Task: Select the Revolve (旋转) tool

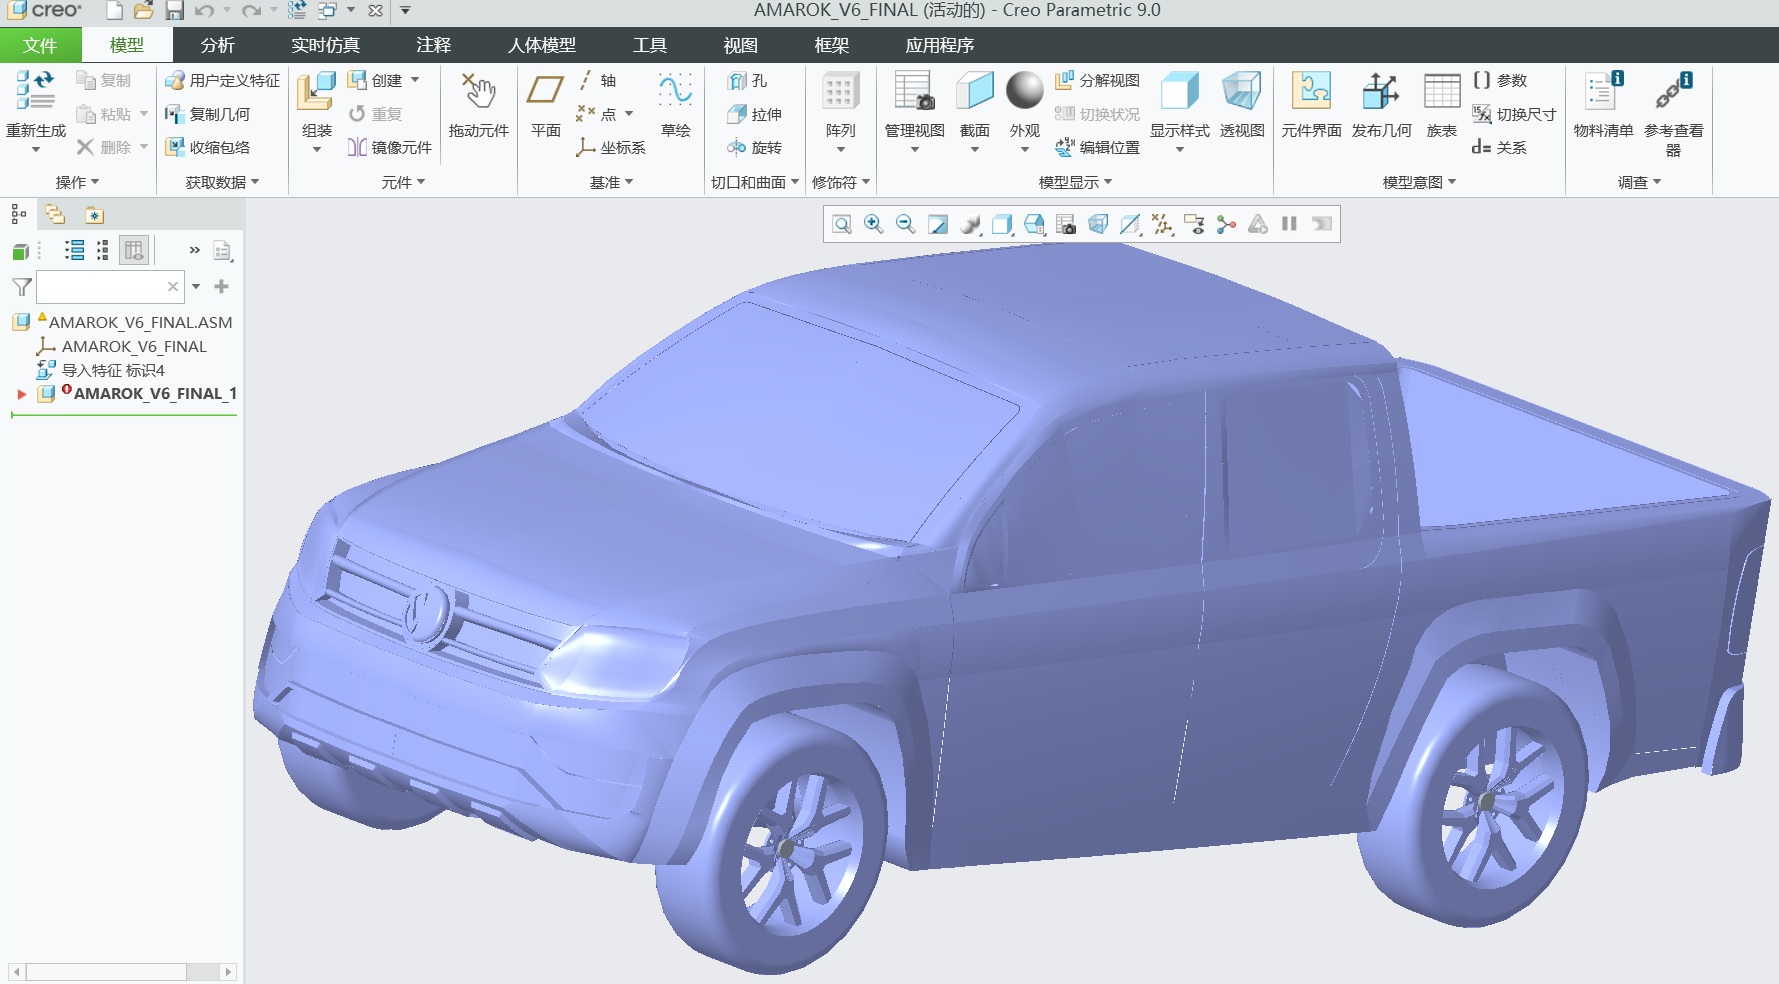Action: pos(755,147)
